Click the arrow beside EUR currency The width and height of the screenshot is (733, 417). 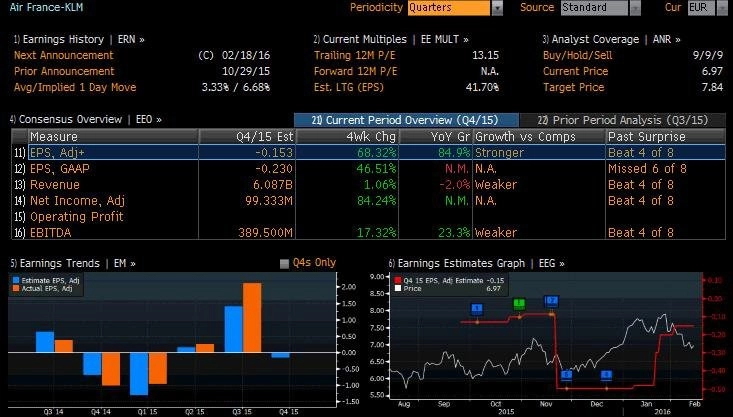tap(721, 8)
